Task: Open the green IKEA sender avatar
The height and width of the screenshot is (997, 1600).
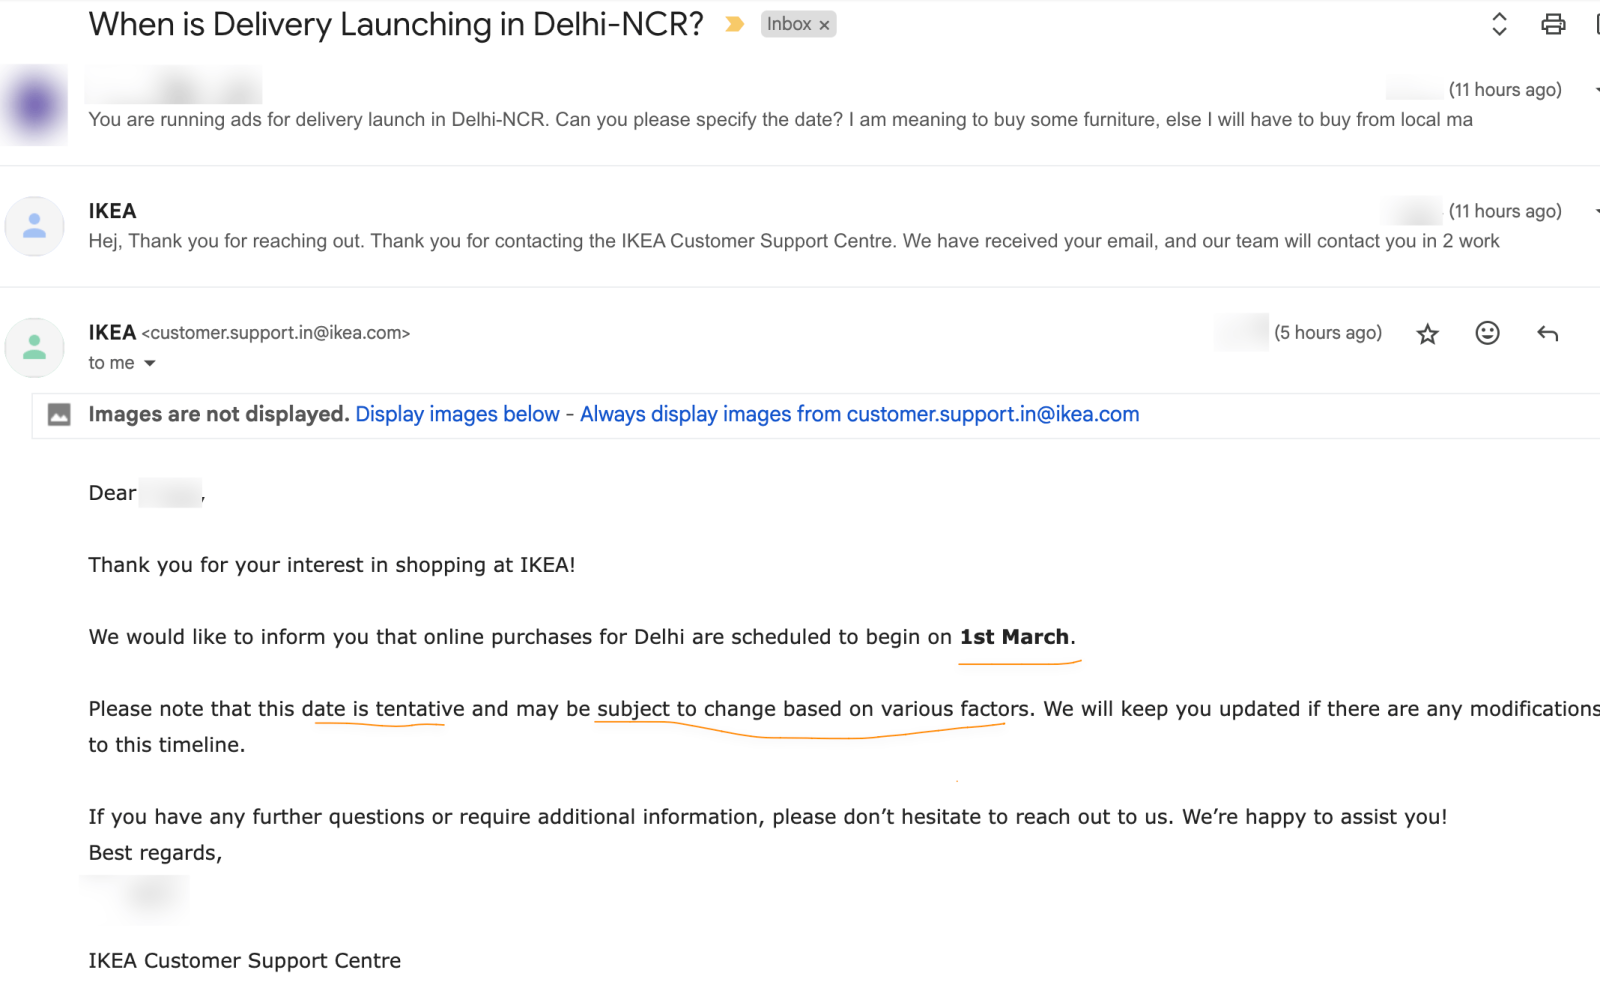Action: [35, 347]
